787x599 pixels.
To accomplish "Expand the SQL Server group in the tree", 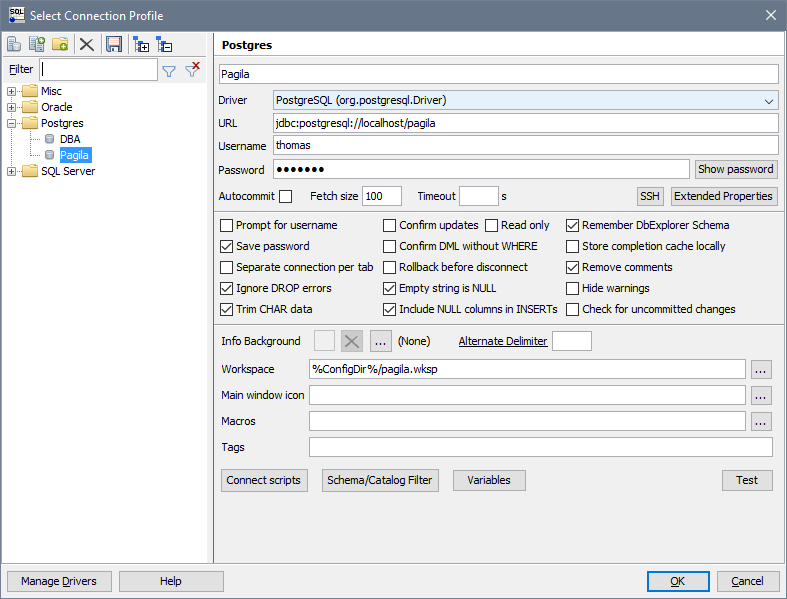I will pos(12,171).
